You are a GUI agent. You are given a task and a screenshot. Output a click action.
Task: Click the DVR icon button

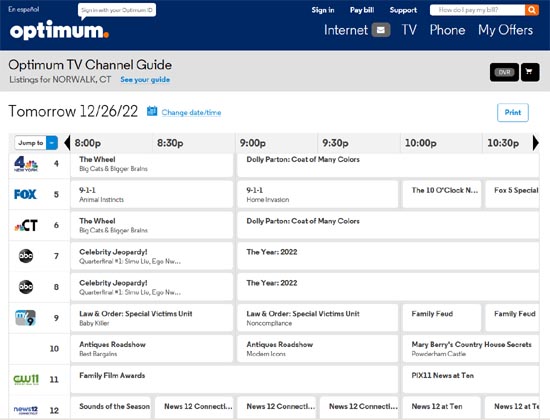click(x=504, y=72)
